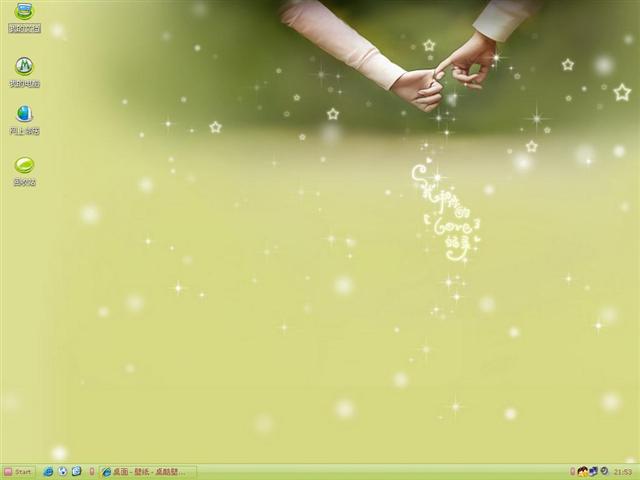Click the pink toolbar handle beside quick launch

[x=92, y=472]
